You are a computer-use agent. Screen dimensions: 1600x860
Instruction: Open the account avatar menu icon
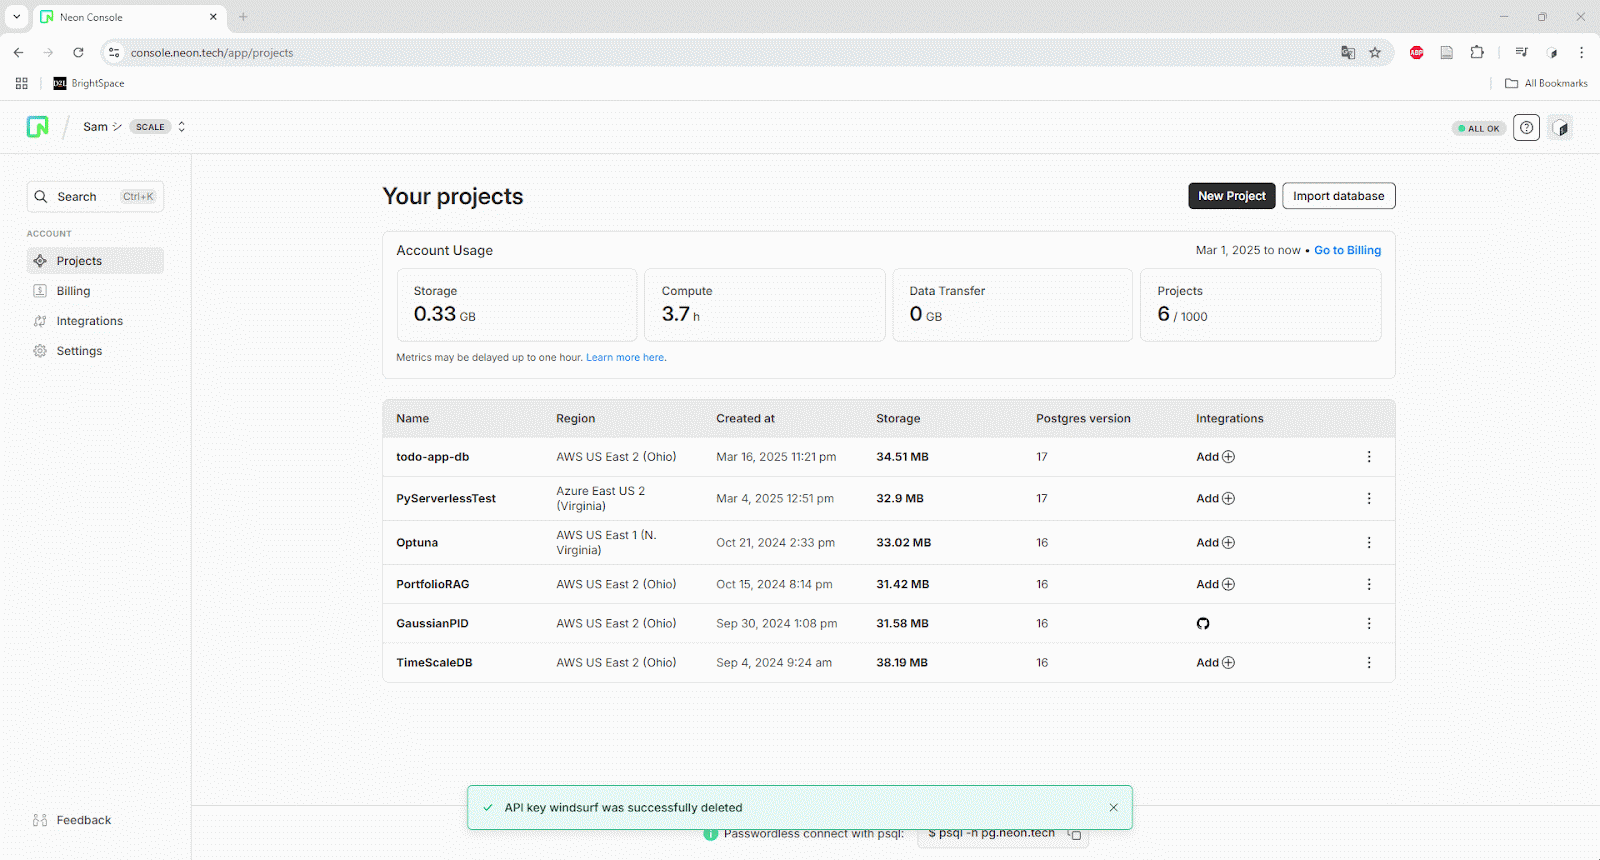point(1561,128)
